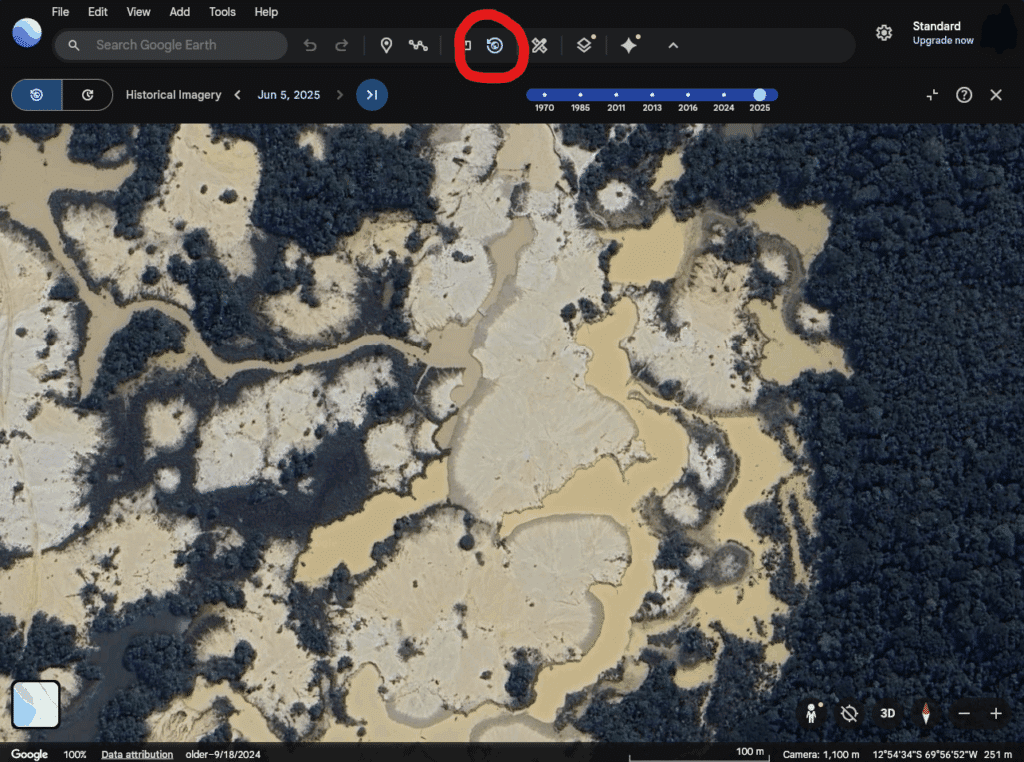The image size is (1024, 762).
Task: Collapse the historical imagery timeline panel
Action: [x=932, y=95]
